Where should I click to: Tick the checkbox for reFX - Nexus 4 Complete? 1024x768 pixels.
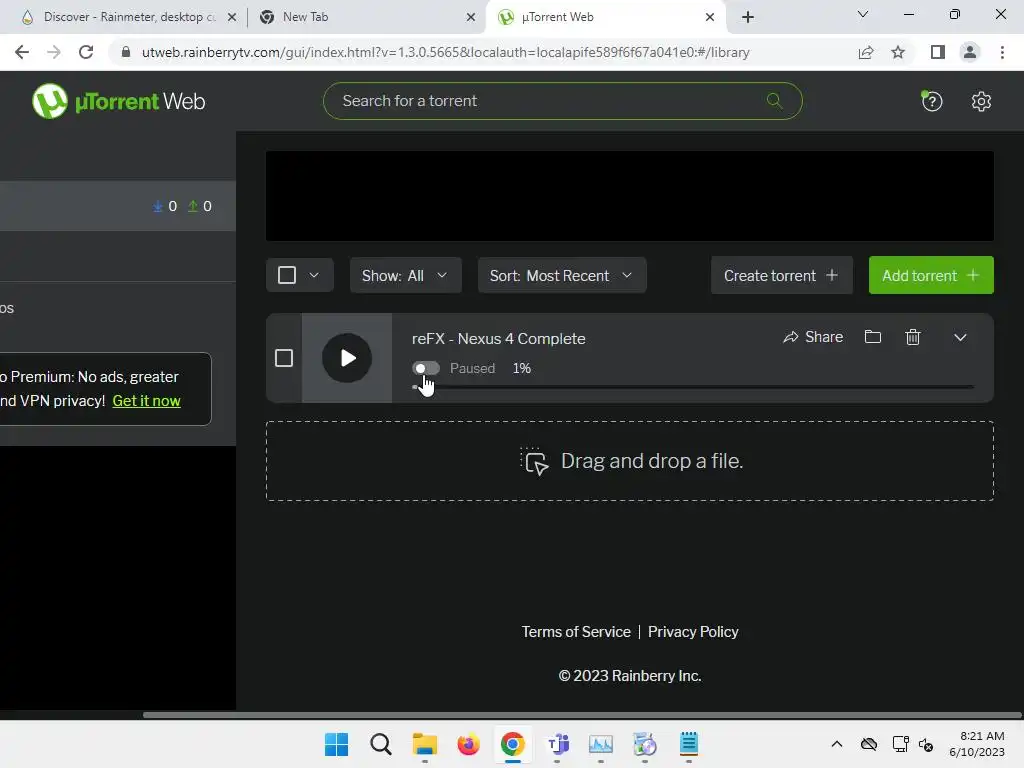(x=284, y=358)
